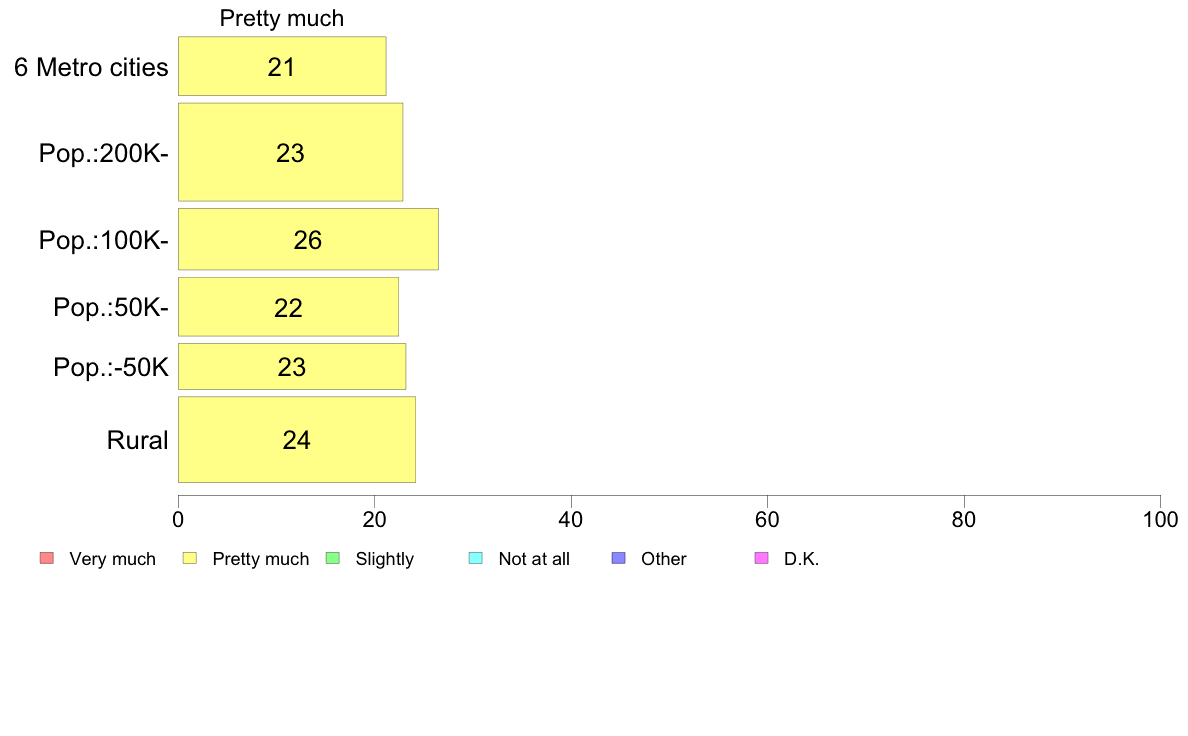Select the Pop.:-50K bar showing 23
This screenshot has height=736, width=1188.
[292, 367]
